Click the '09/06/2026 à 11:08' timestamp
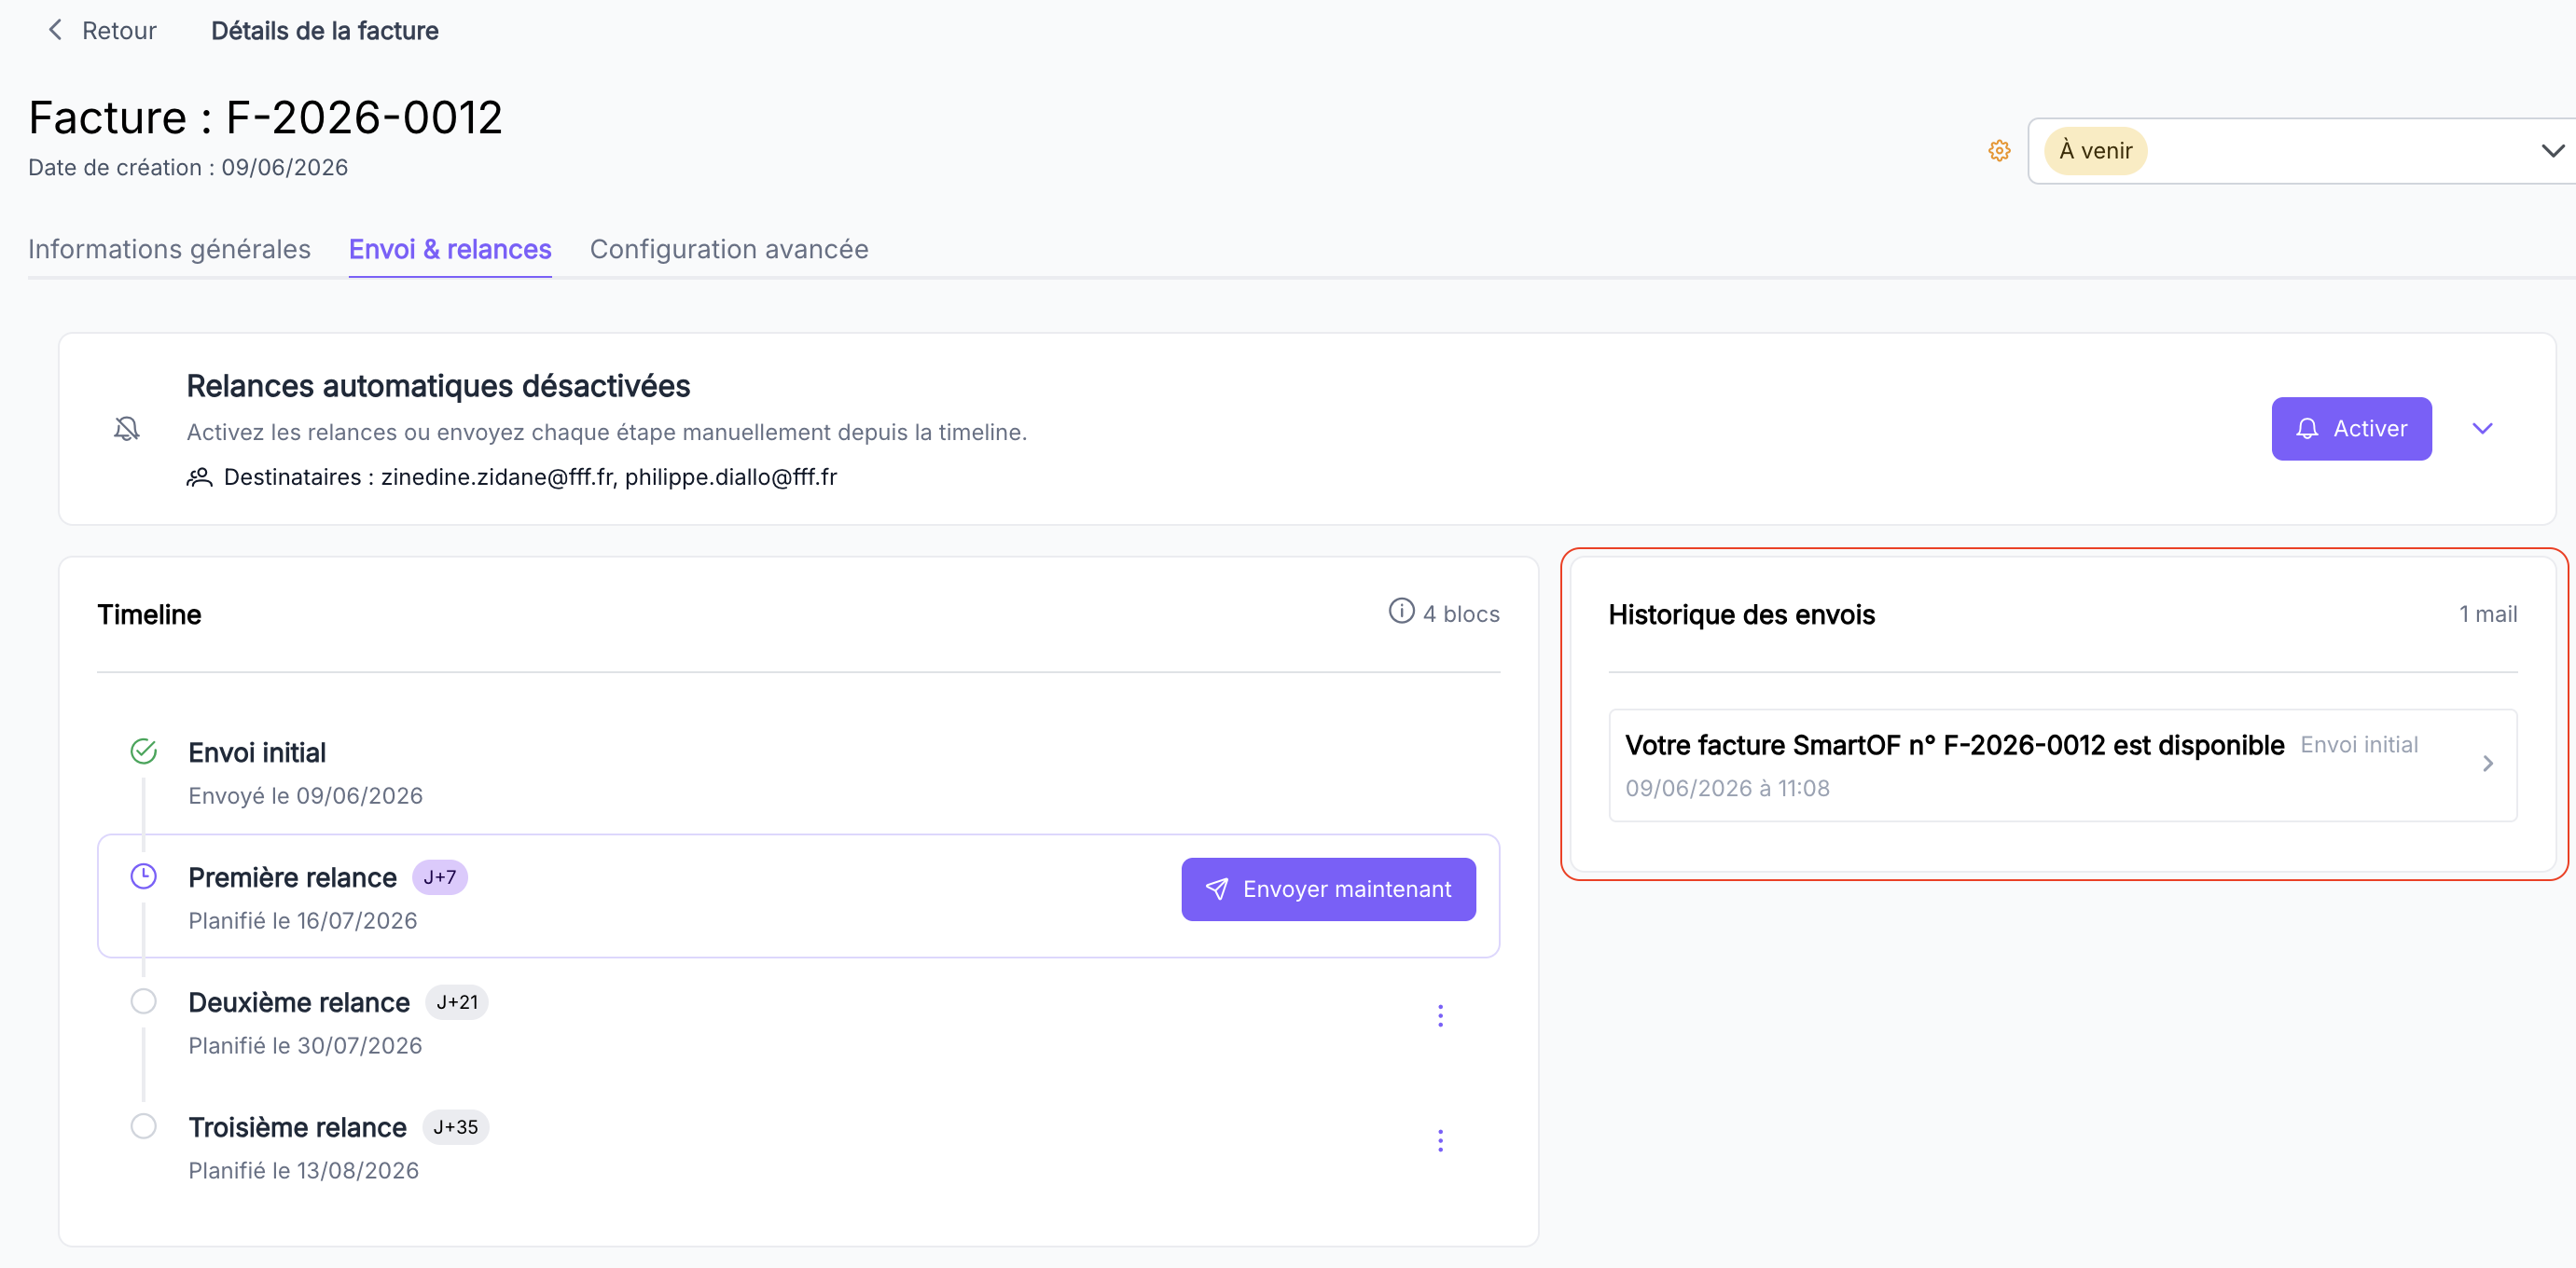The height and width of the screenshot is (1268, 2576). pyautogui.click(x=1727, y=788)
